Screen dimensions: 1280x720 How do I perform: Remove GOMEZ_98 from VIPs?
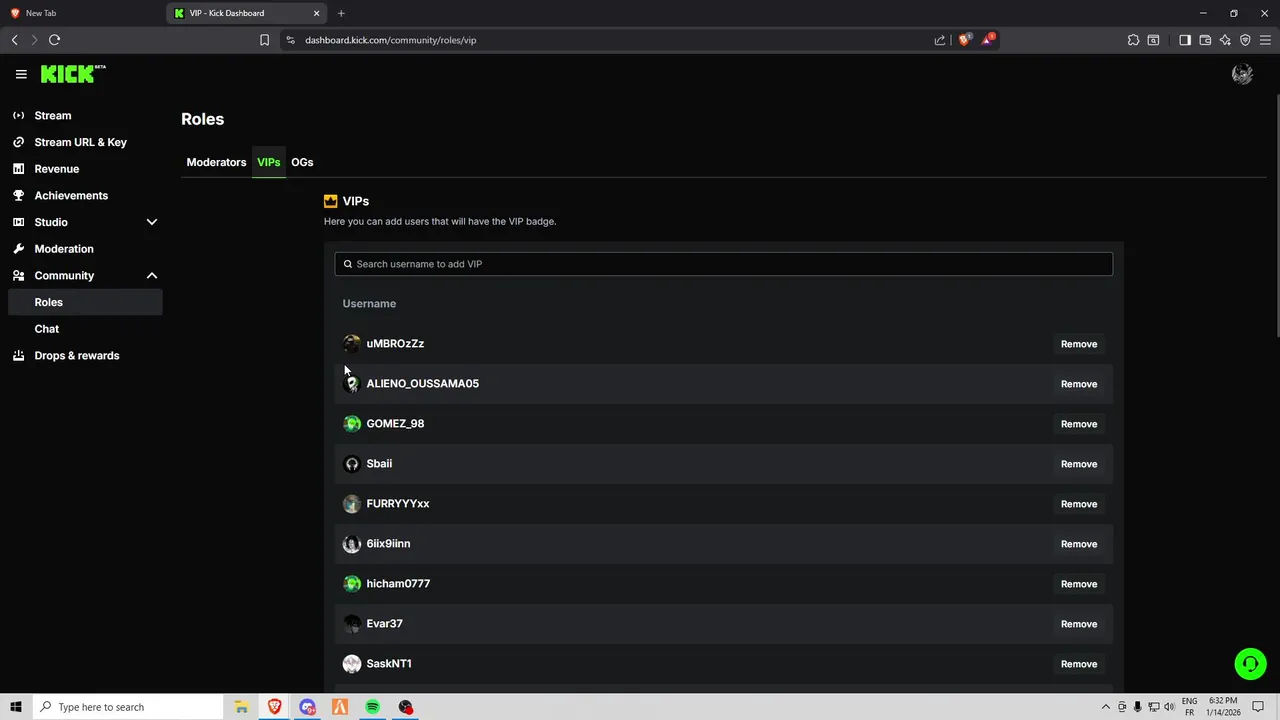pyautogui.click(x=1078, y=424)
